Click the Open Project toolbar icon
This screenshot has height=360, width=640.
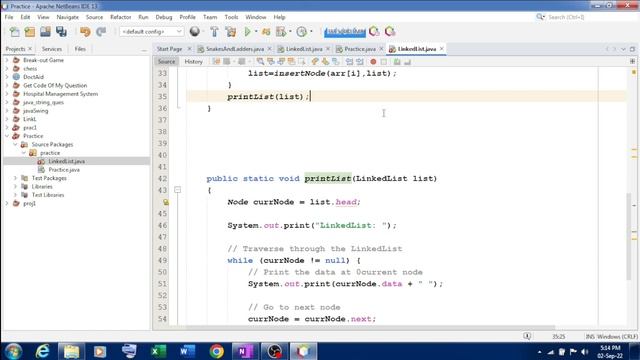tap(45, 31)
